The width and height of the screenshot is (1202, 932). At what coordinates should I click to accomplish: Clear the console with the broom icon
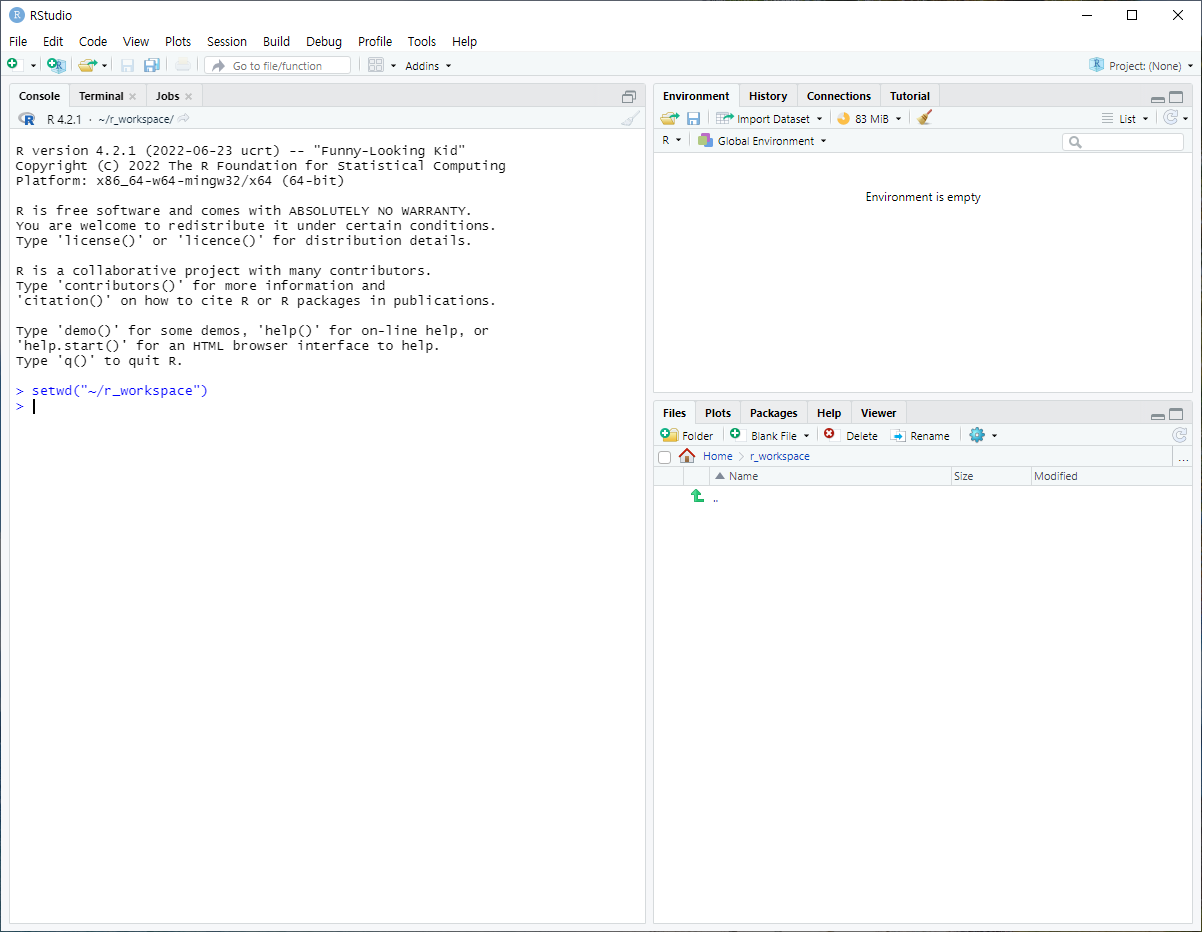coord(629,118)
